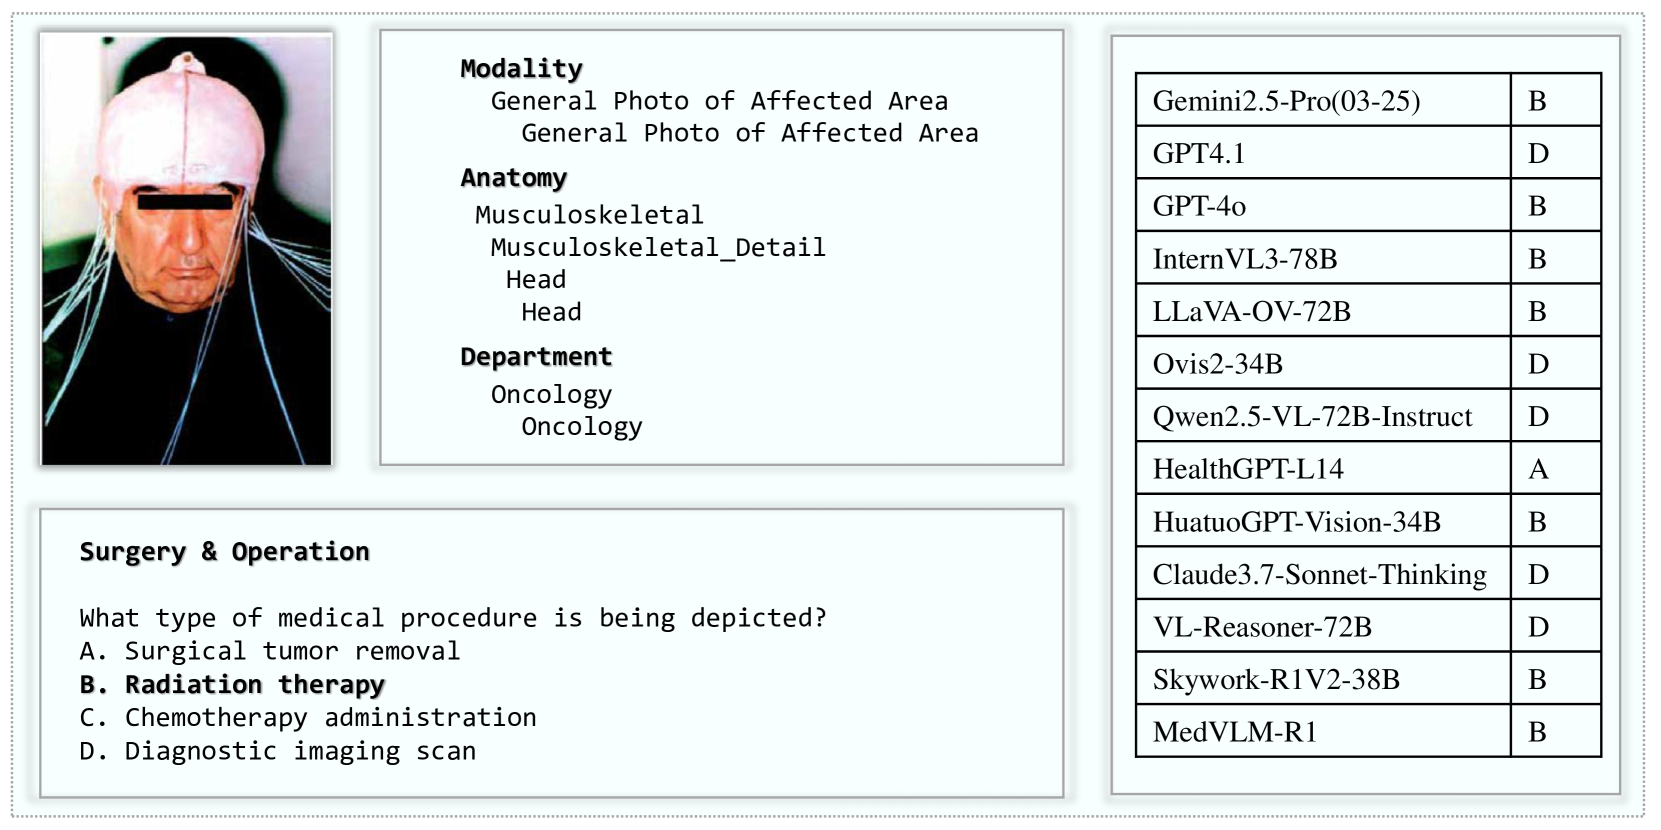1661x830 pixels.
Task: Select answer C, Chemotherapy administration
Action: pyautogui.click(x=308, y=718)
